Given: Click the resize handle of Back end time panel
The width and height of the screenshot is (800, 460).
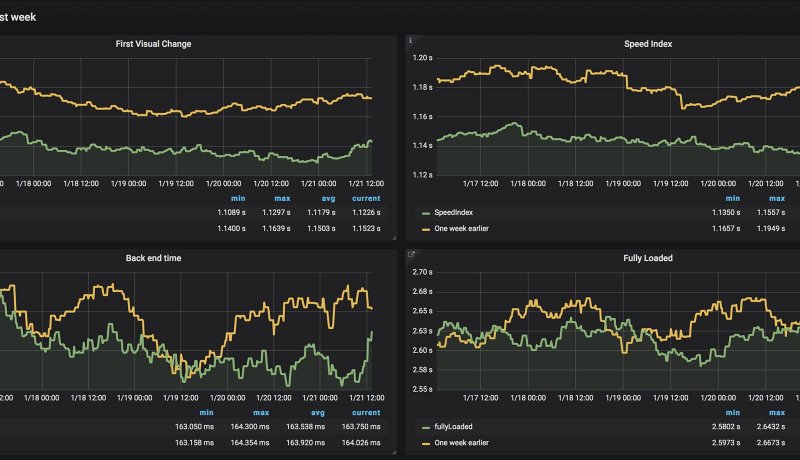Looking at the screenshot, I should point(394,452).
